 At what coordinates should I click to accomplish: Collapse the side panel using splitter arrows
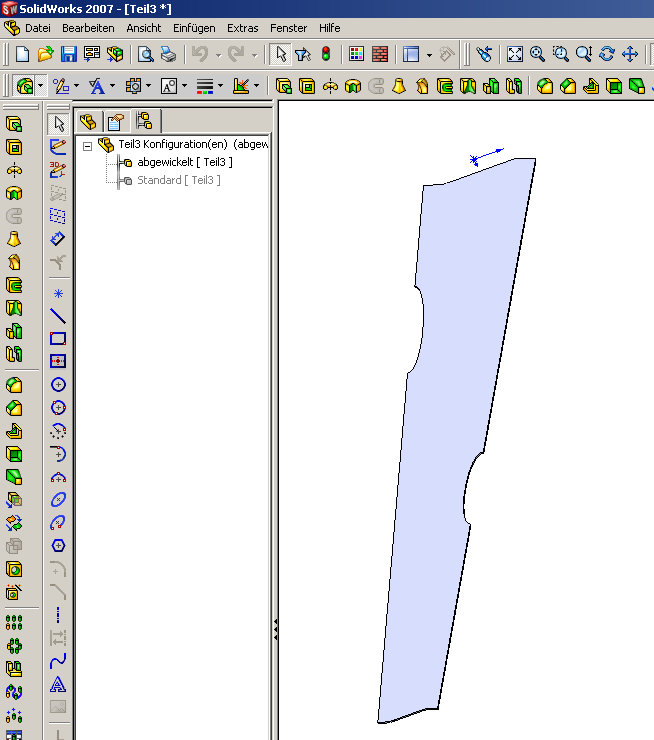coord(275,630)
